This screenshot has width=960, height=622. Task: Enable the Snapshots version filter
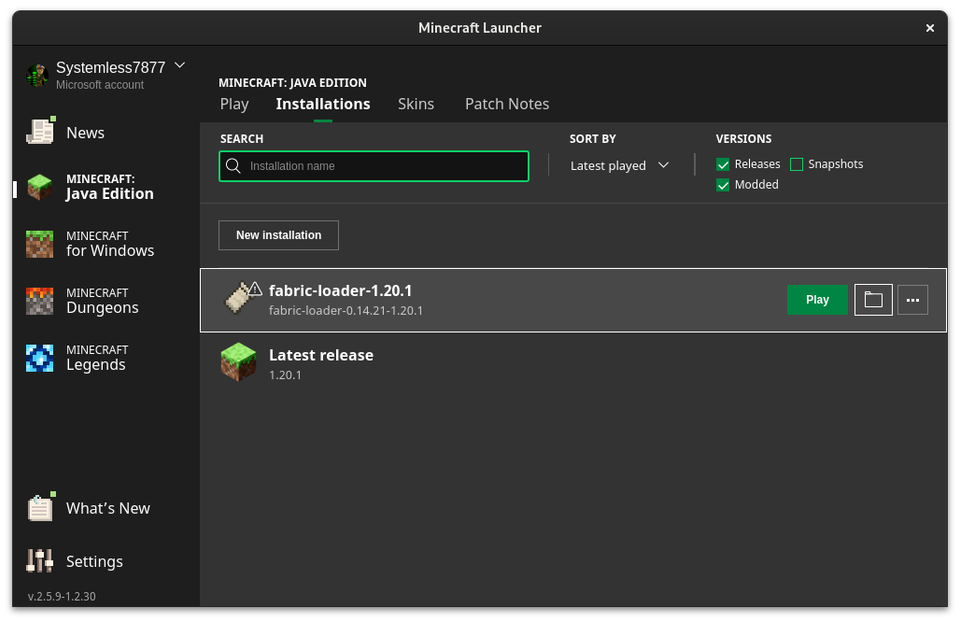[x=796, y=163]
